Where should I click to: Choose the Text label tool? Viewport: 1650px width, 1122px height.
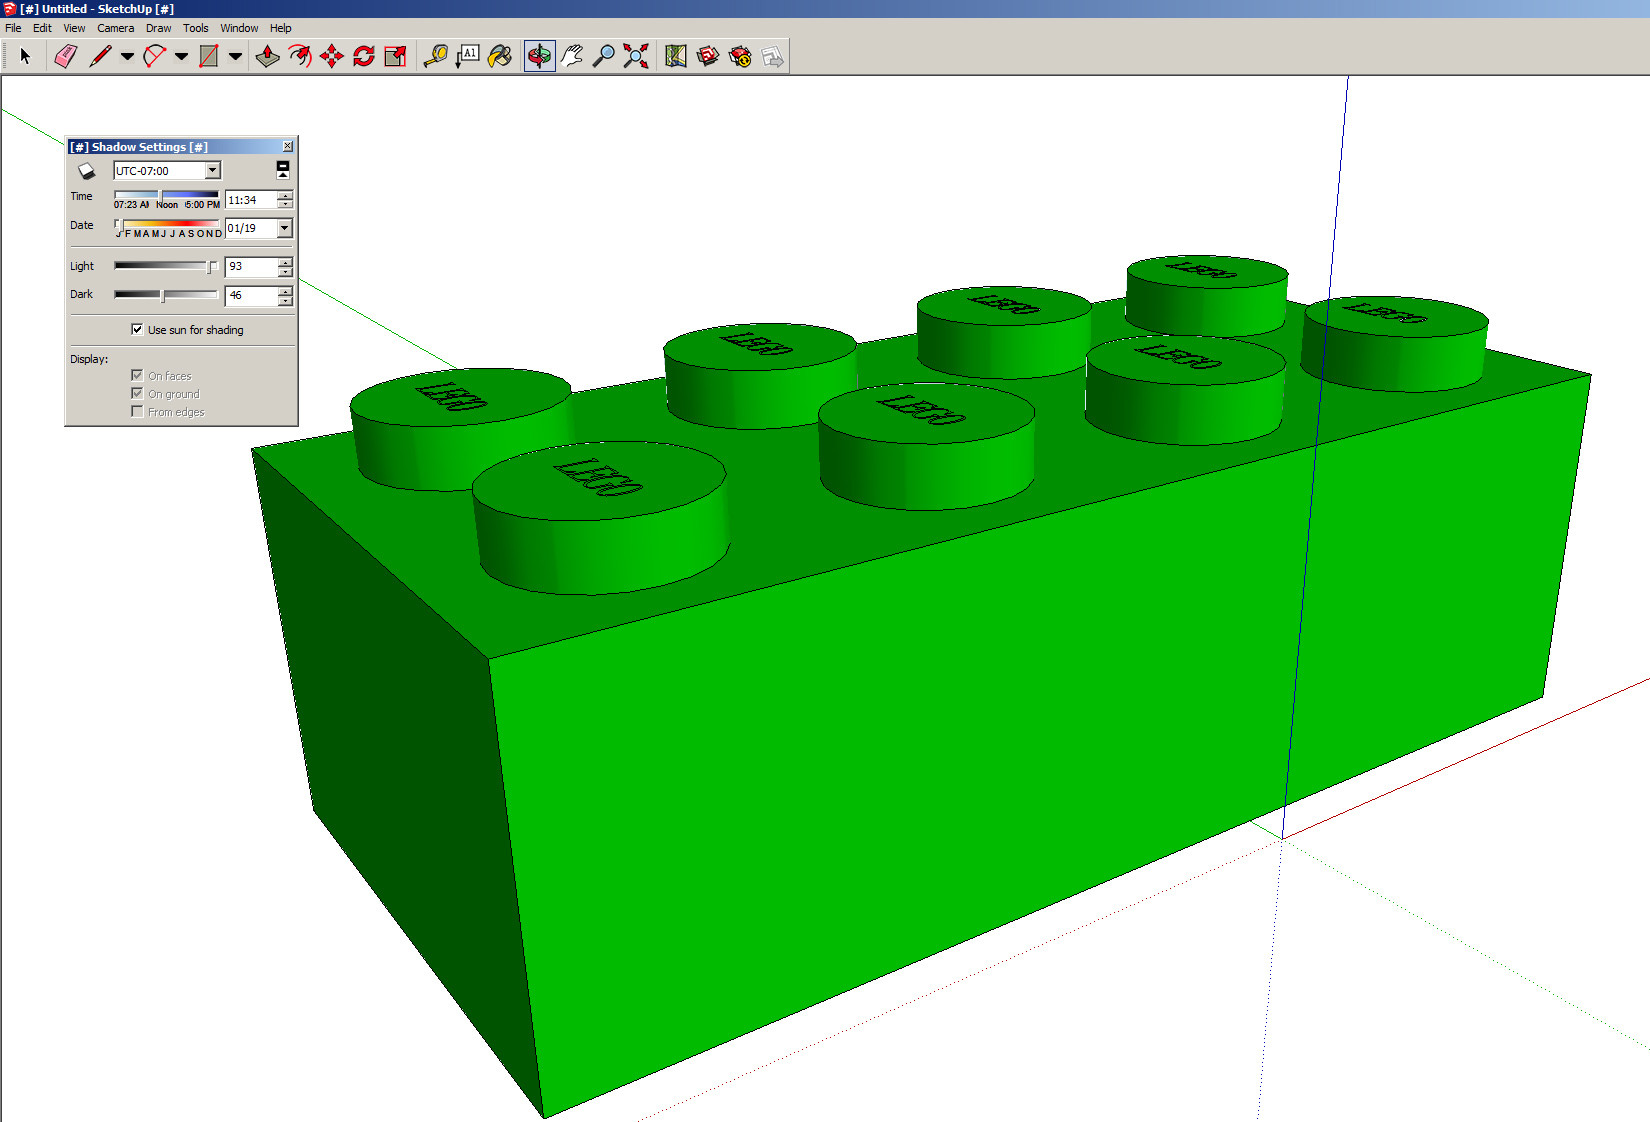click(x=467, y=56)
